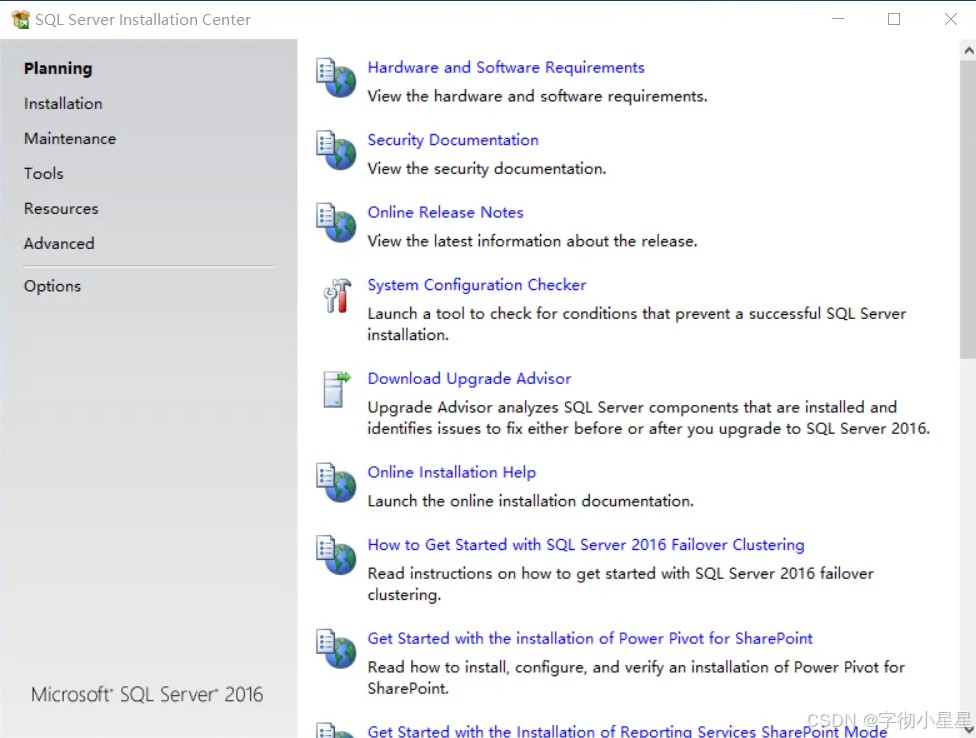This screenshot has width=976, height=738.
Task: Show the Resources page
Action: [61, 208]
